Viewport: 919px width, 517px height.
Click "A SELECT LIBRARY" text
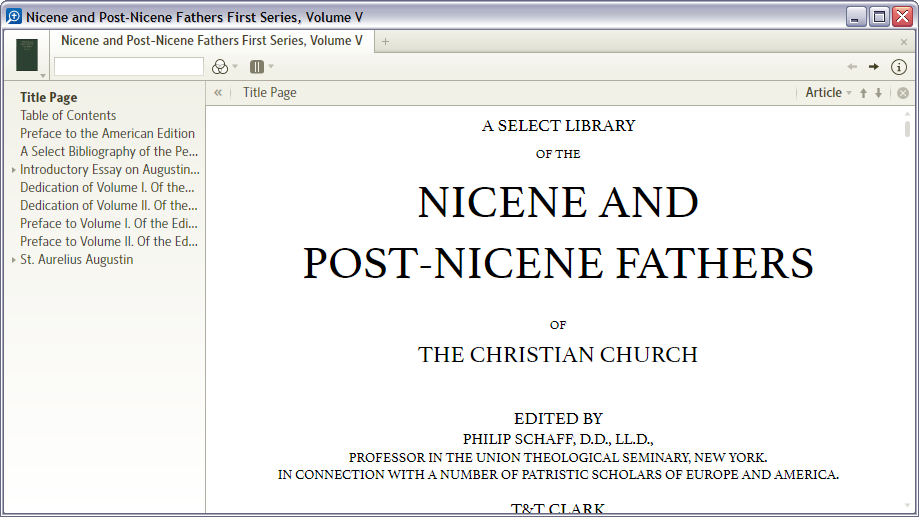point(558,125)
